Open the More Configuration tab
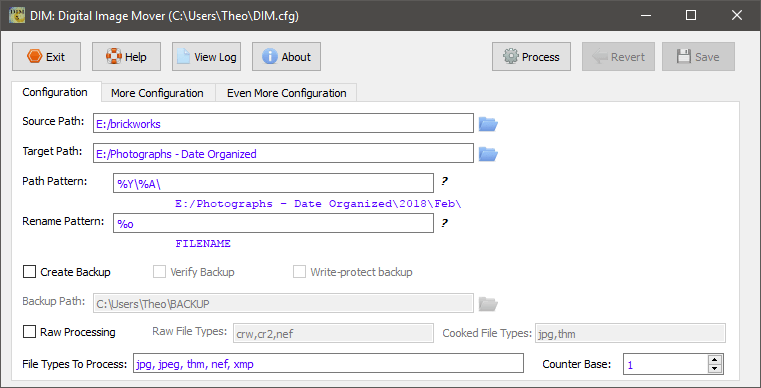Screen dimensions: 761x388 tap(158, 93)
